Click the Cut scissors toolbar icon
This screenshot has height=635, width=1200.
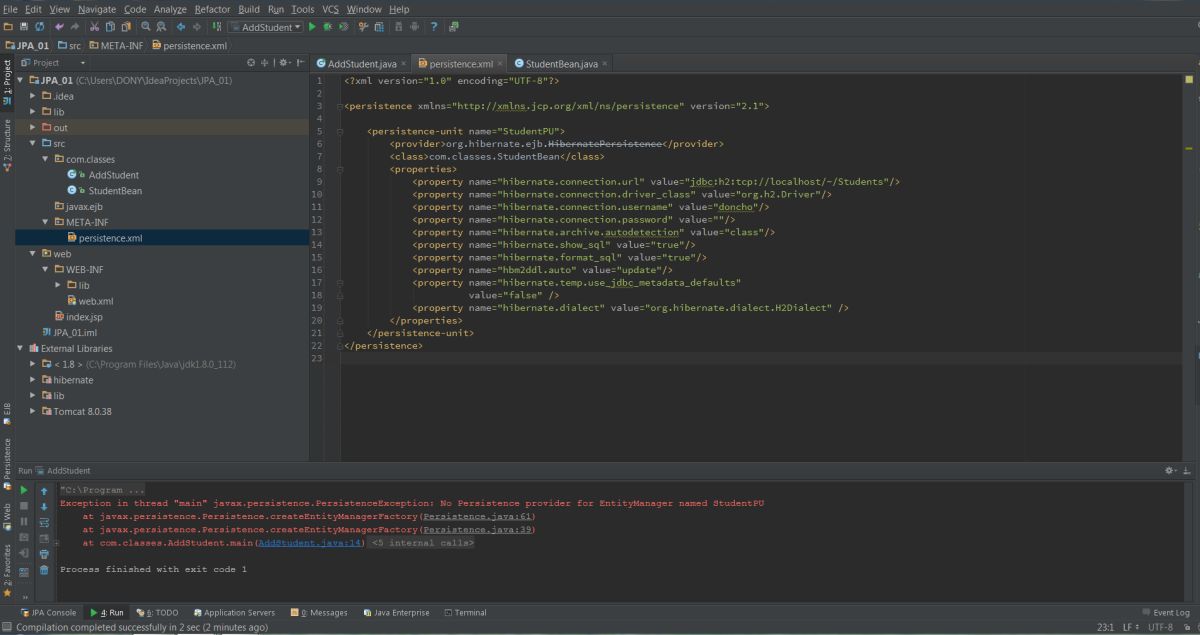coord(94,27)
